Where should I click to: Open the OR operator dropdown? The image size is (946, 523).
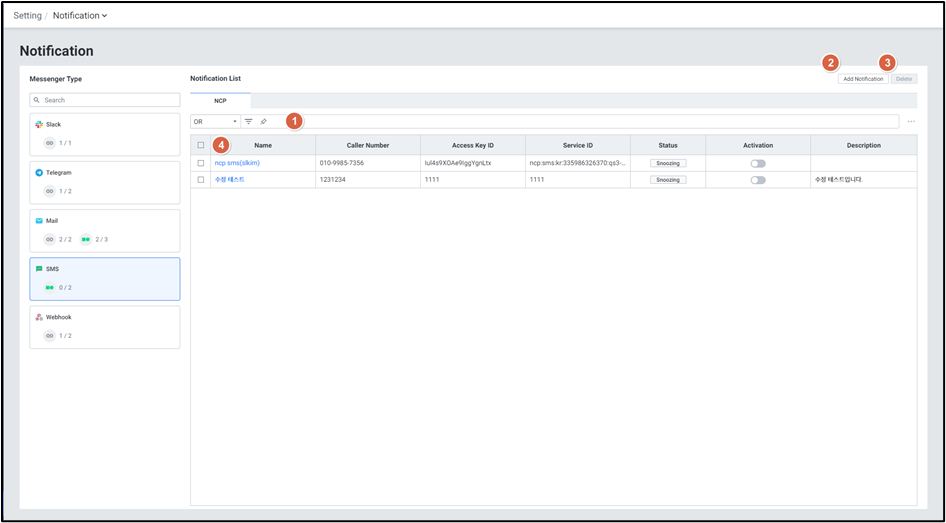coord(215,121)
